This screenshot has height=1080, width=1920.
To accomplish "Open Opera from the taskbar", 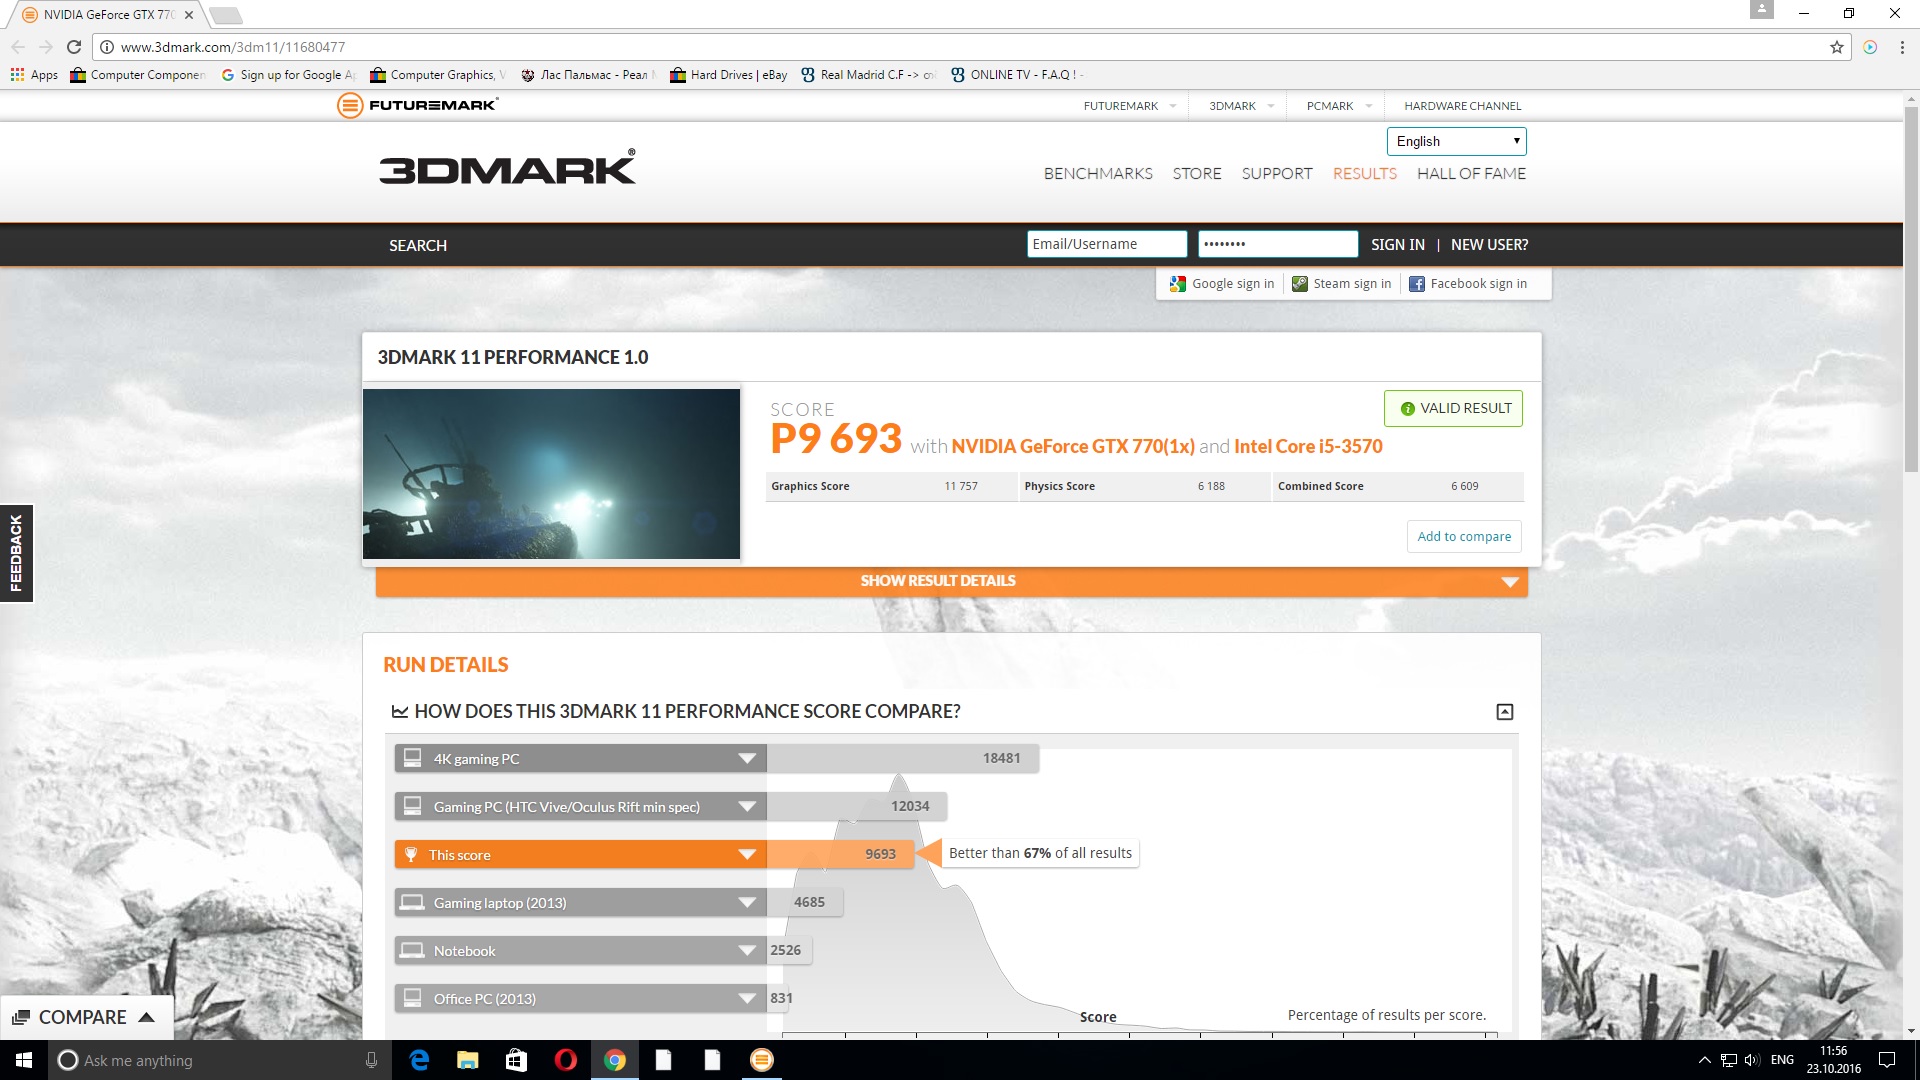I will [x=565, y=1060].
